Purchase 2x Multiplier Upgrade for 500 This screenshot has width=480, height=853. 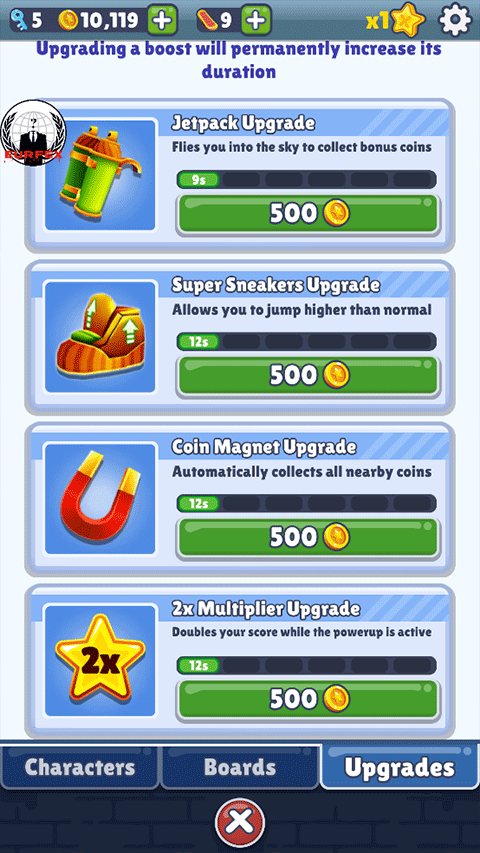pos(308,699)
